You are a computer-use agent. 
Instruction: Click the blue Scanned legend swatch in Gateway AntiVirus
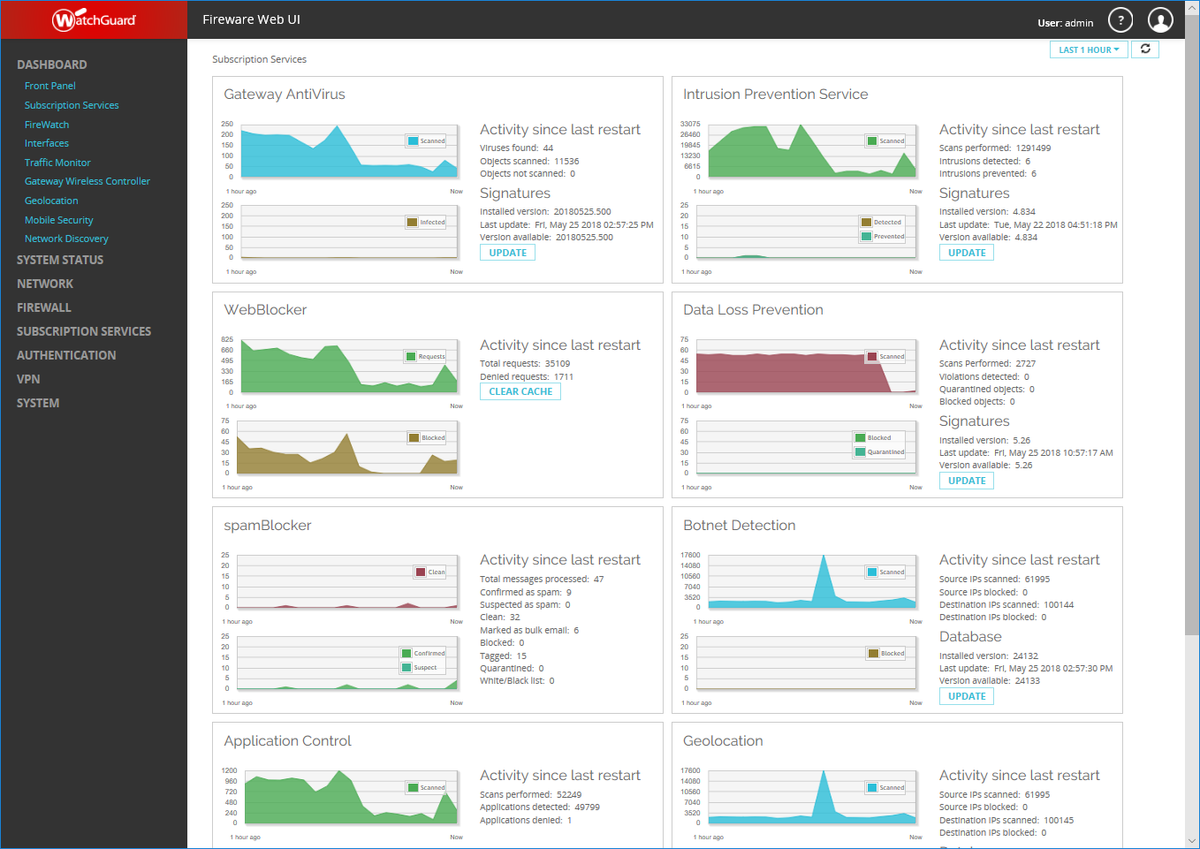[x=413, y=141]
